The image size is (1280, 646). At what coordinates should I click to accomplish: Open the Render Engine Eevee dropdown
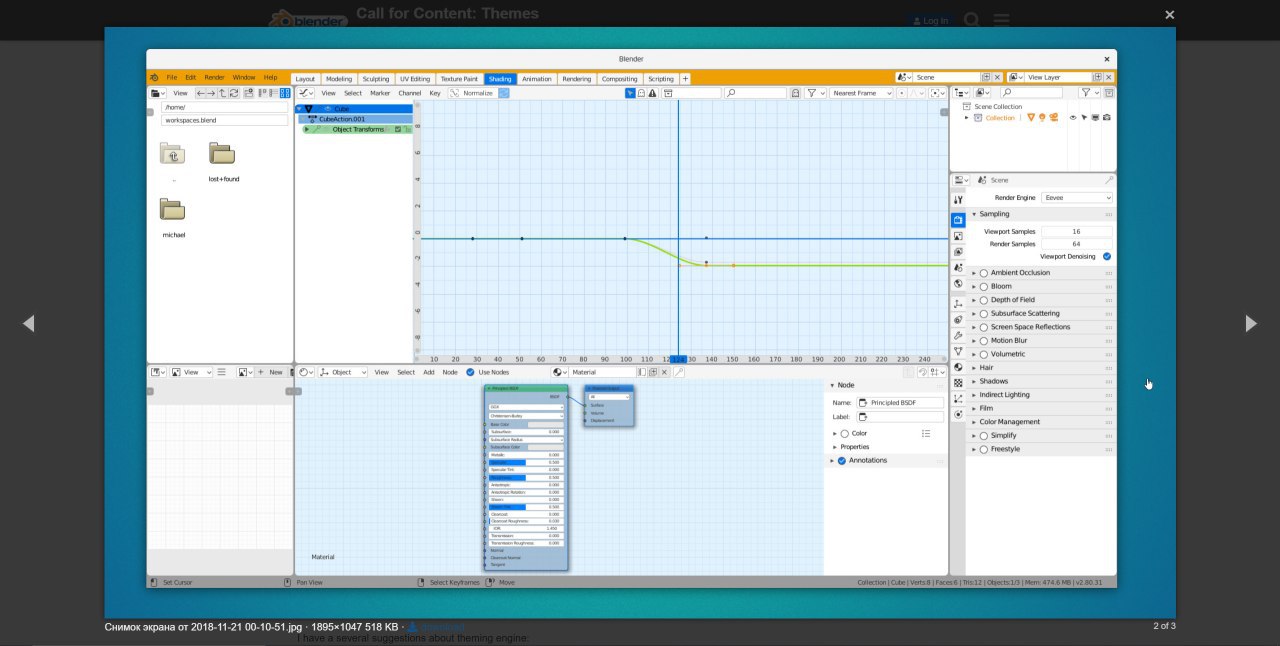[x=1077, y=198]
